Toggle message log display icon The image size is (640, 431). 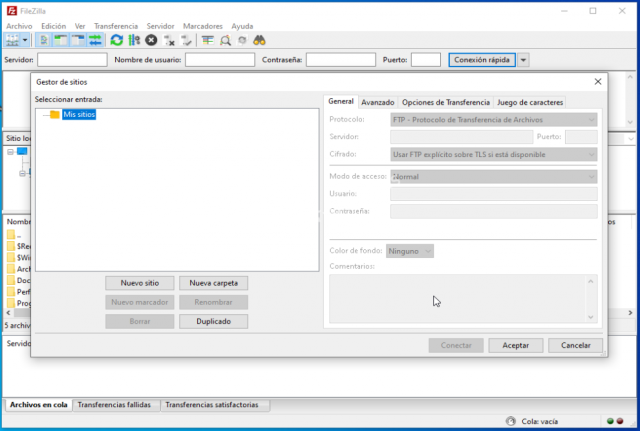[43, 40]
